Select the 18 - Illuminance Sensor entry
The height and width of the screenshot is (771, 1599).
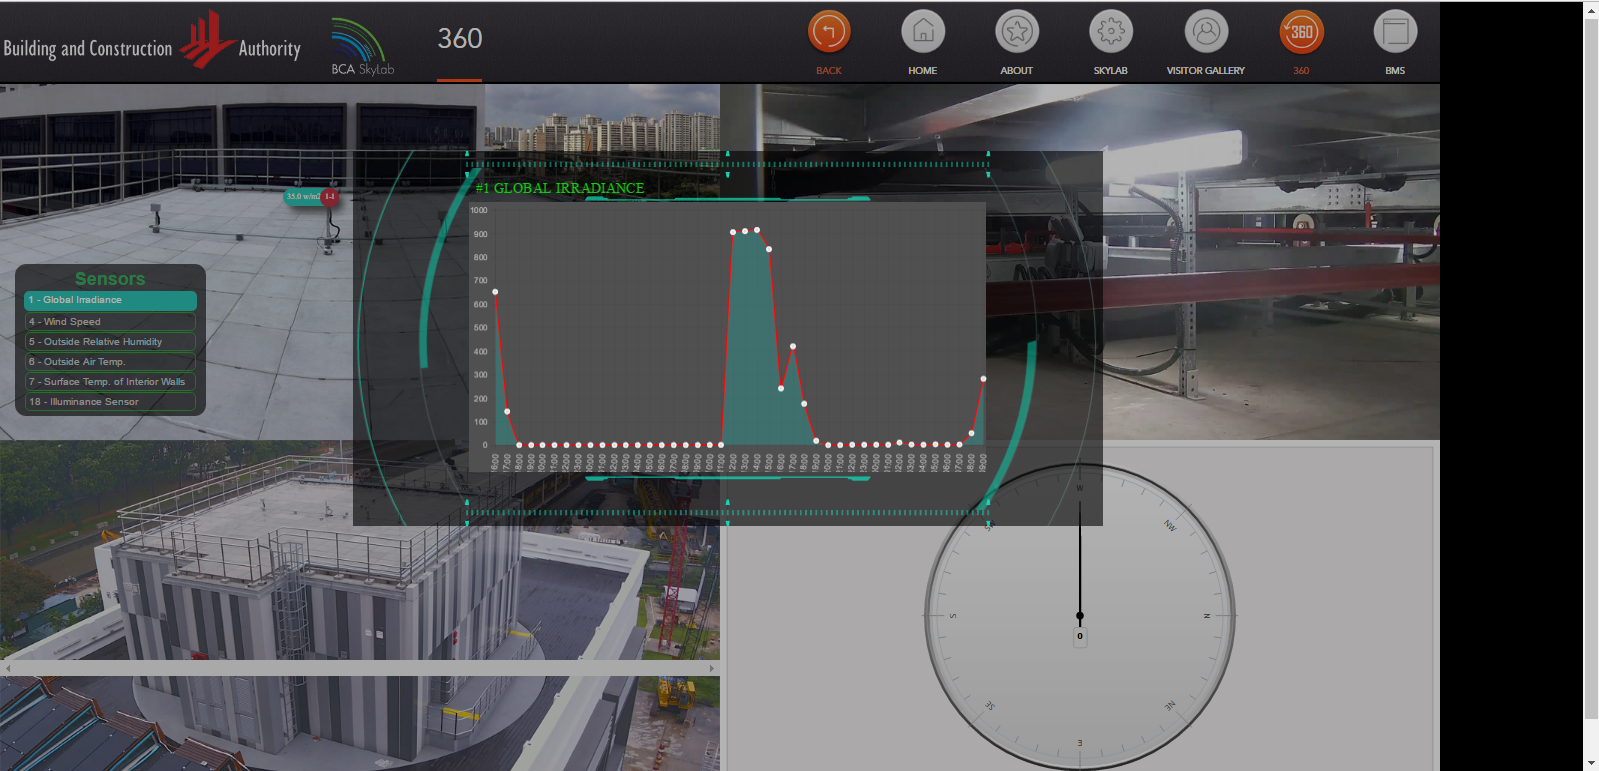(110, 402)
